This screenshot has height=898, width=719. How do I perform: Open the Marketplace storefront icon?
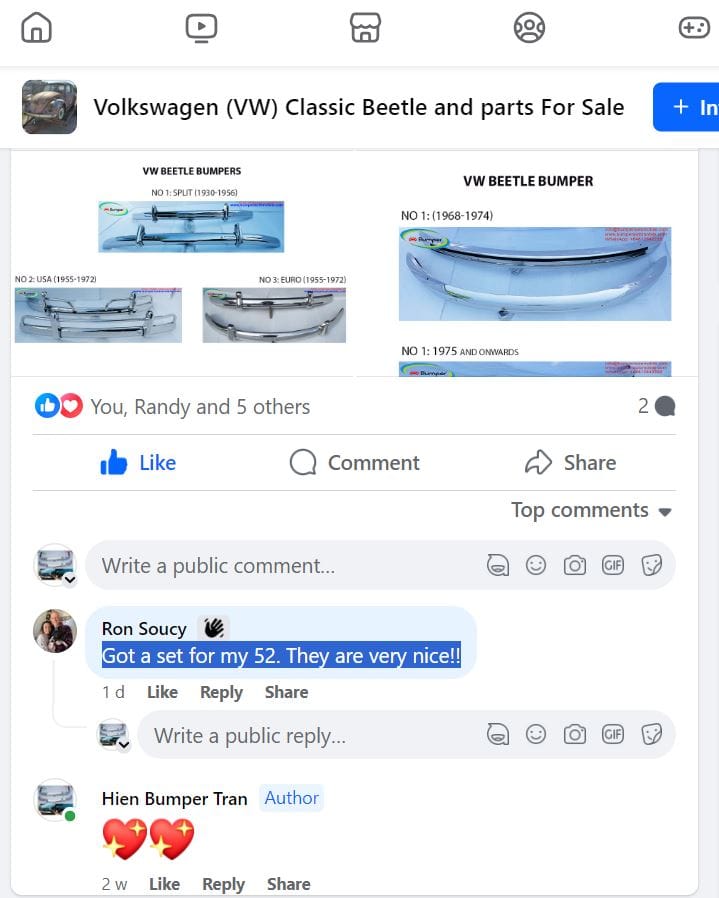(365, 27)
